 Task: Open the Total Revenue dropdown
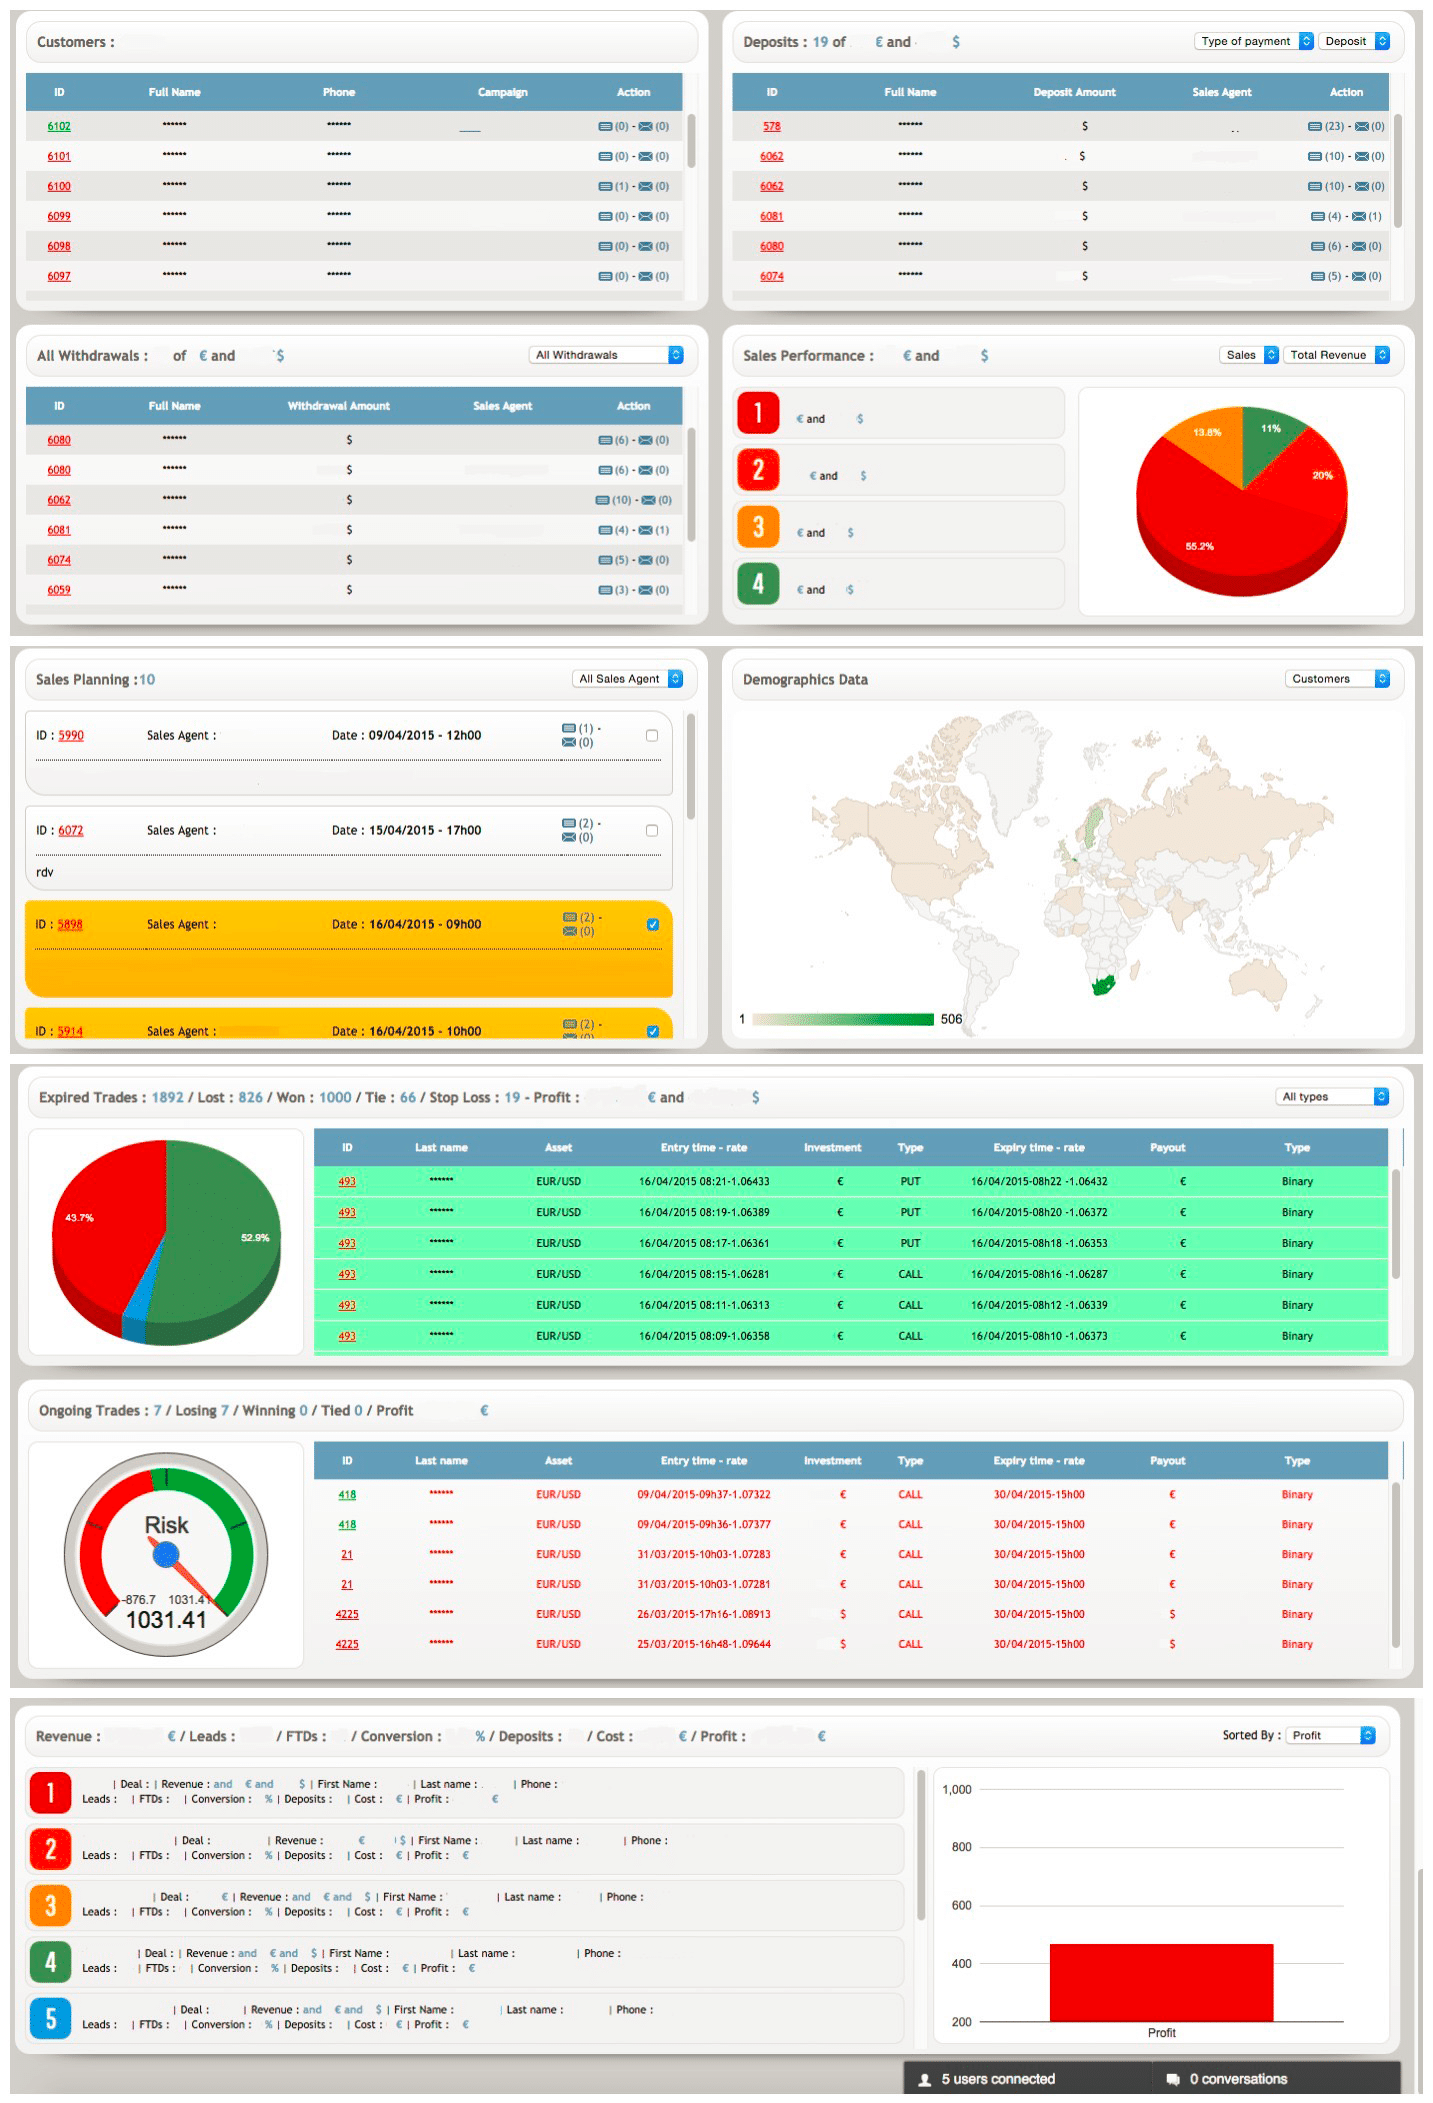click(1336, 355)
